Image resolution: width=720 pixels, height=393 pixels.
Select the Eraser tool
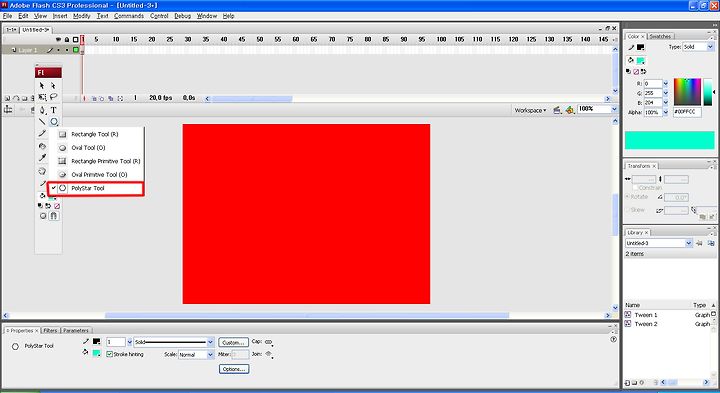(x=42, y=171)
